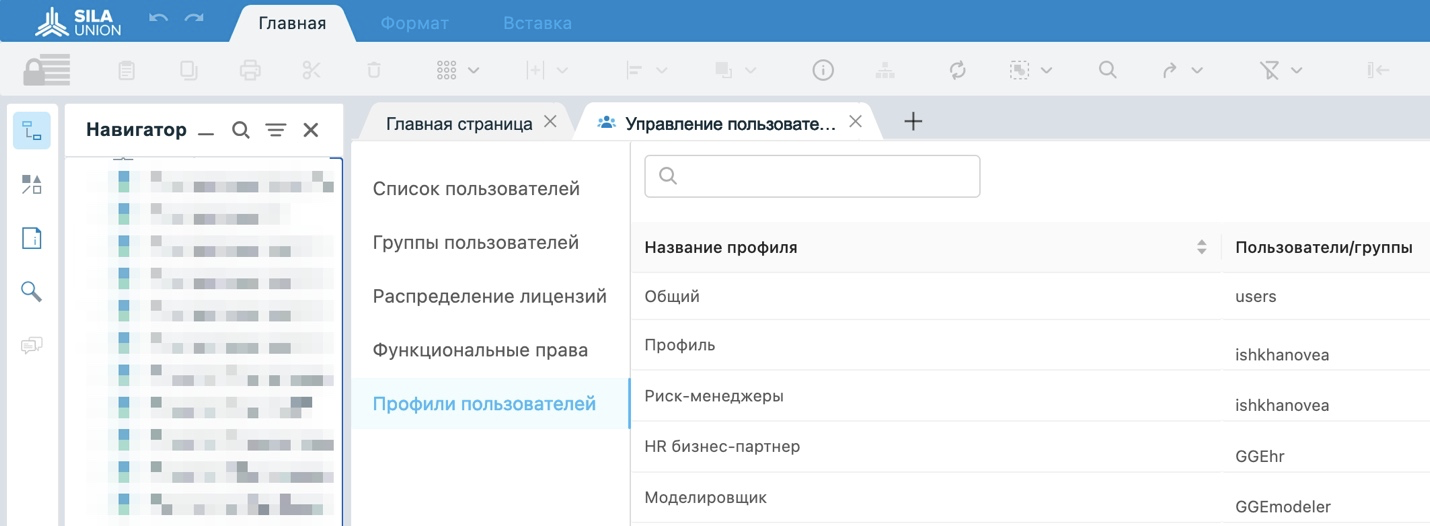Add a new tab with plus
The image size is (1430, 526).
tap(913, 122)
